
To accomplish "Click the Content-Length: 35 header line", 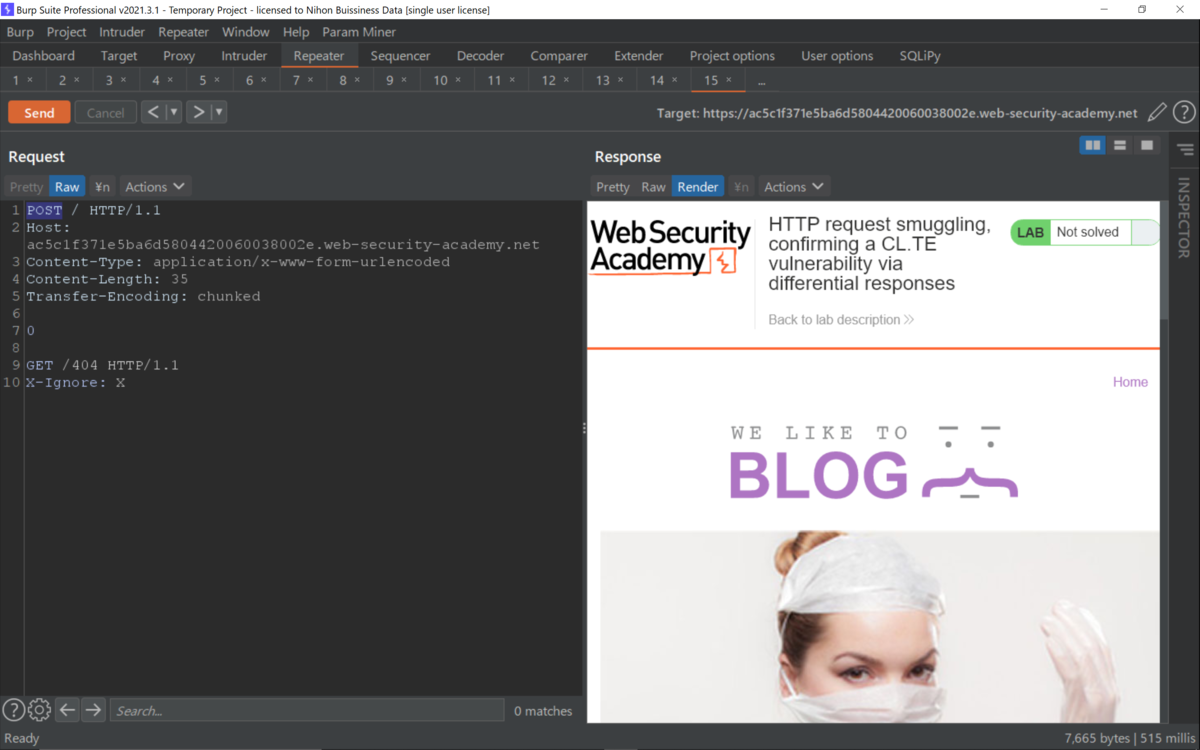I will point(107,279).
